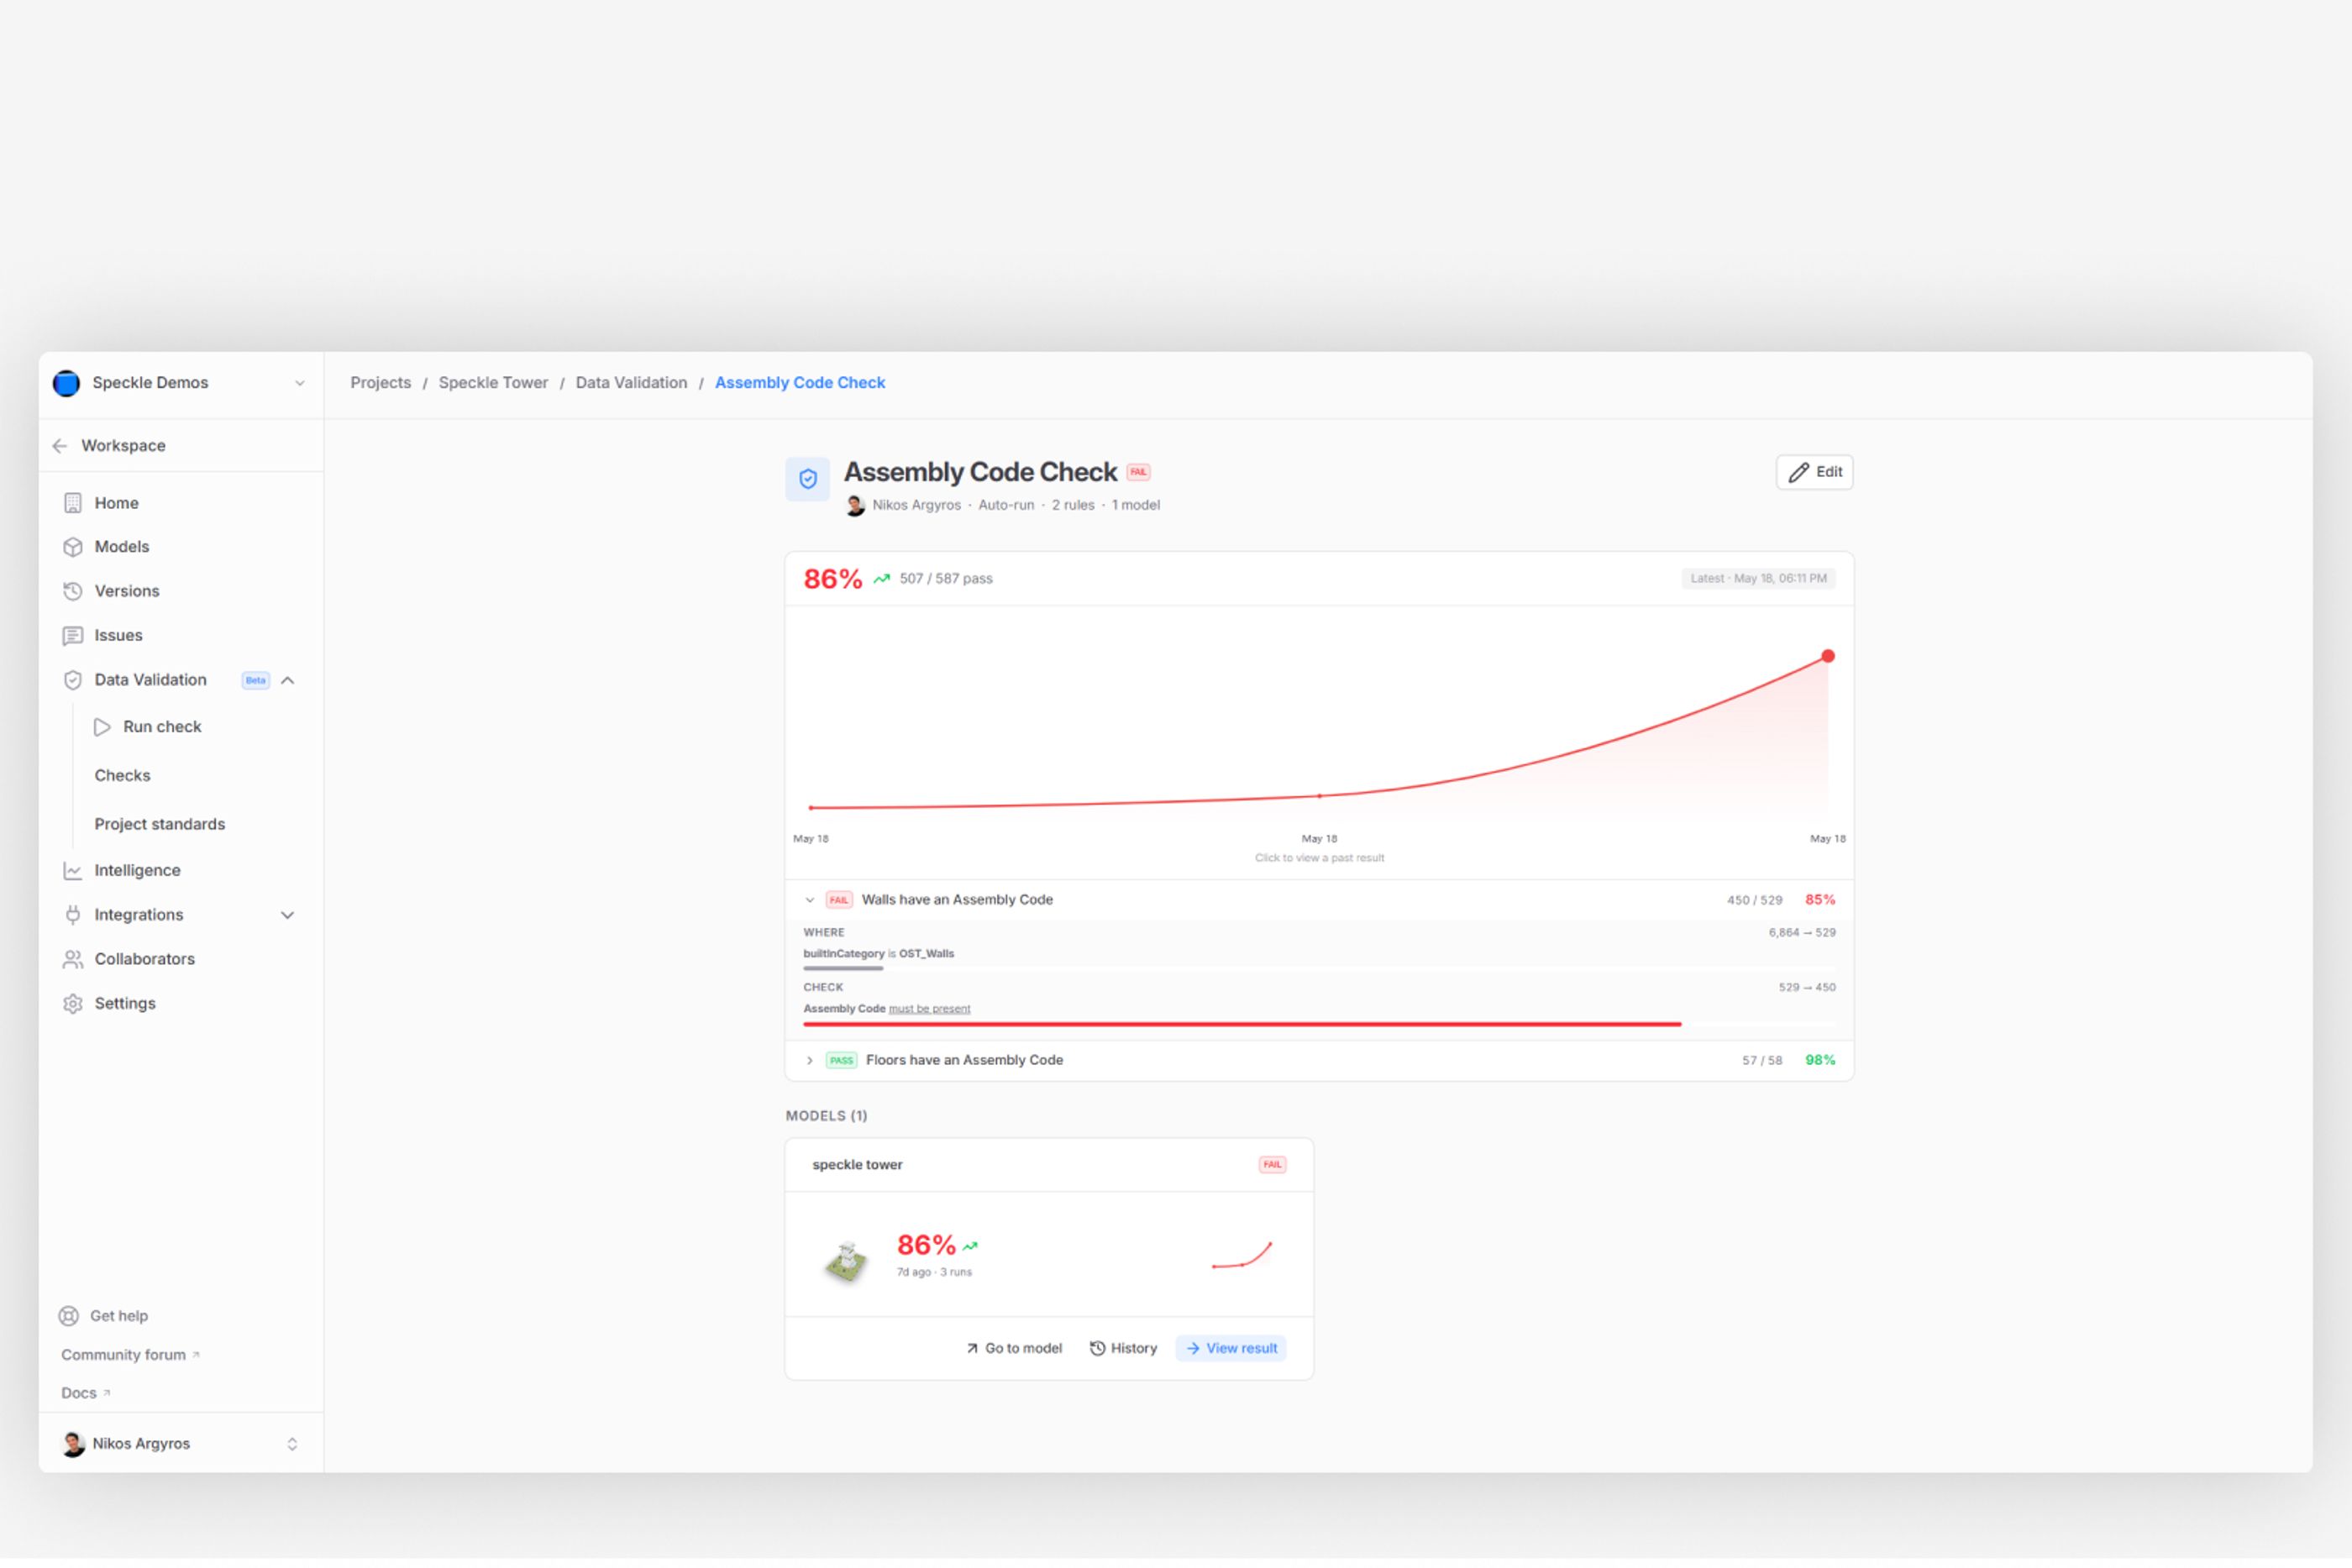Click the '57 / 58' floors count

click(1762, 1061)
